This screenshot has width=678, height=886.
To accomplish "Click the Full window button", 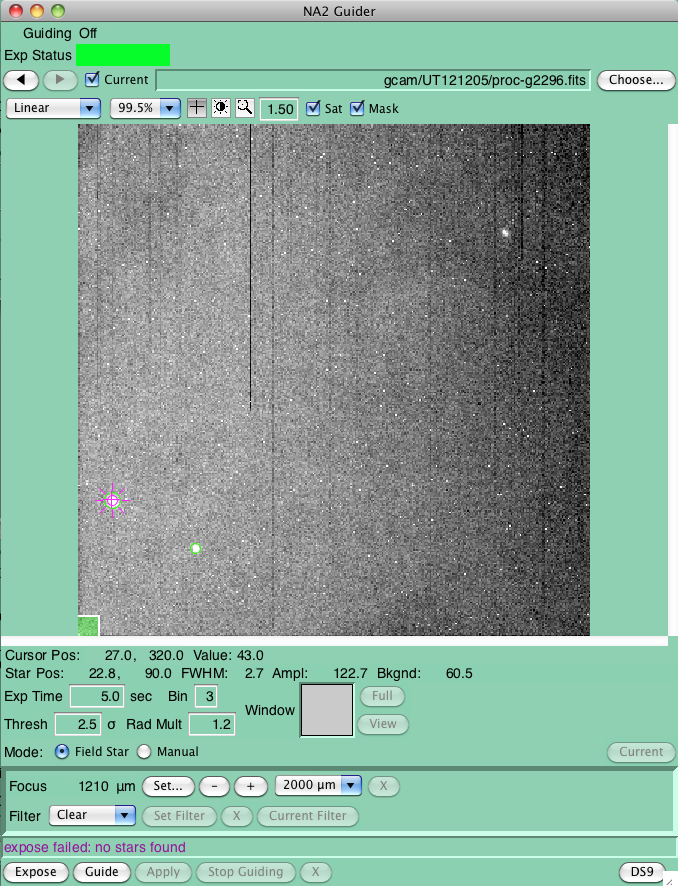I will (x=382, y=696).
